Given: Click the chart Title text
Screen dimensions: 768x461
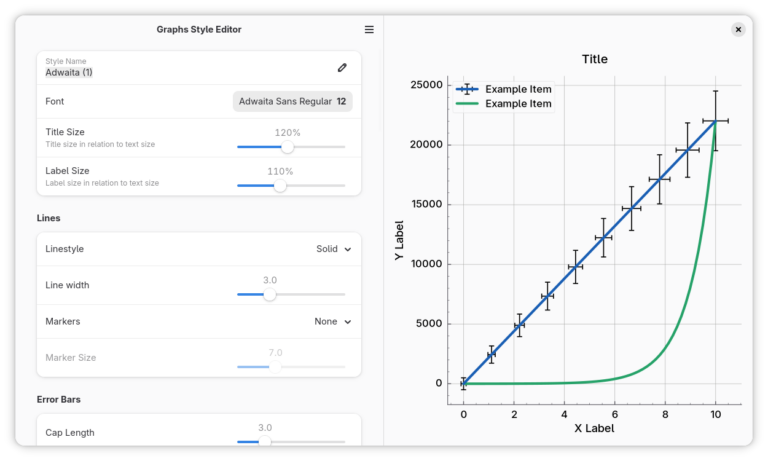Looking at the screenshot, I should coord(594,59).
